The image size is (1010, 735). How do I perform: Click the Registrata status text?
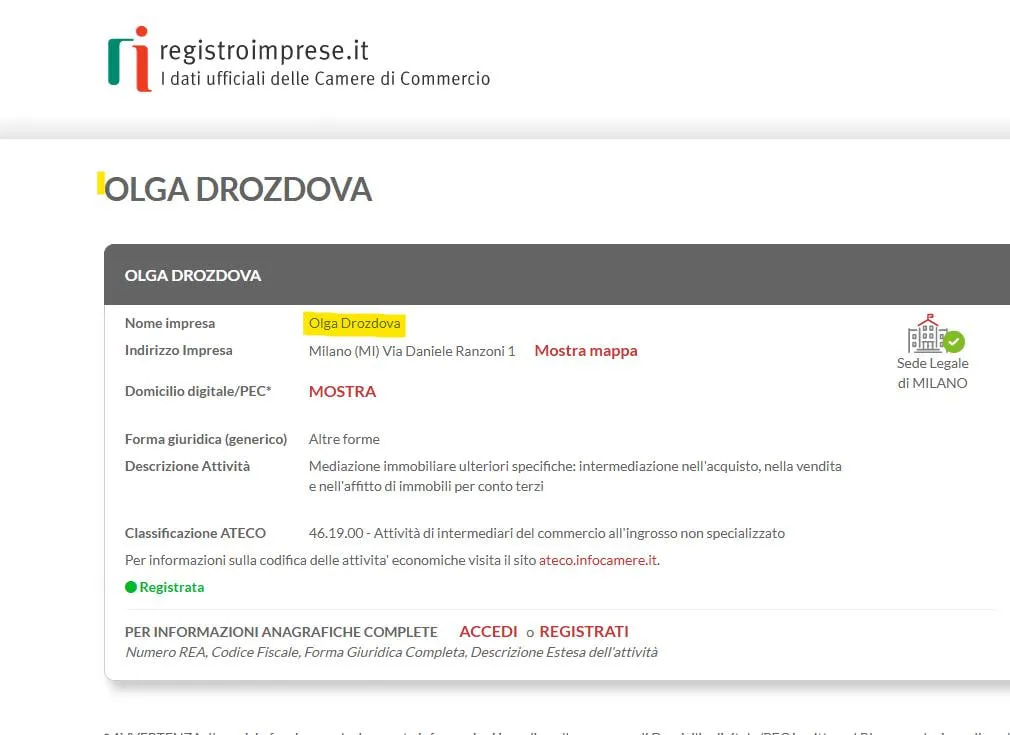tap(171, 587)
